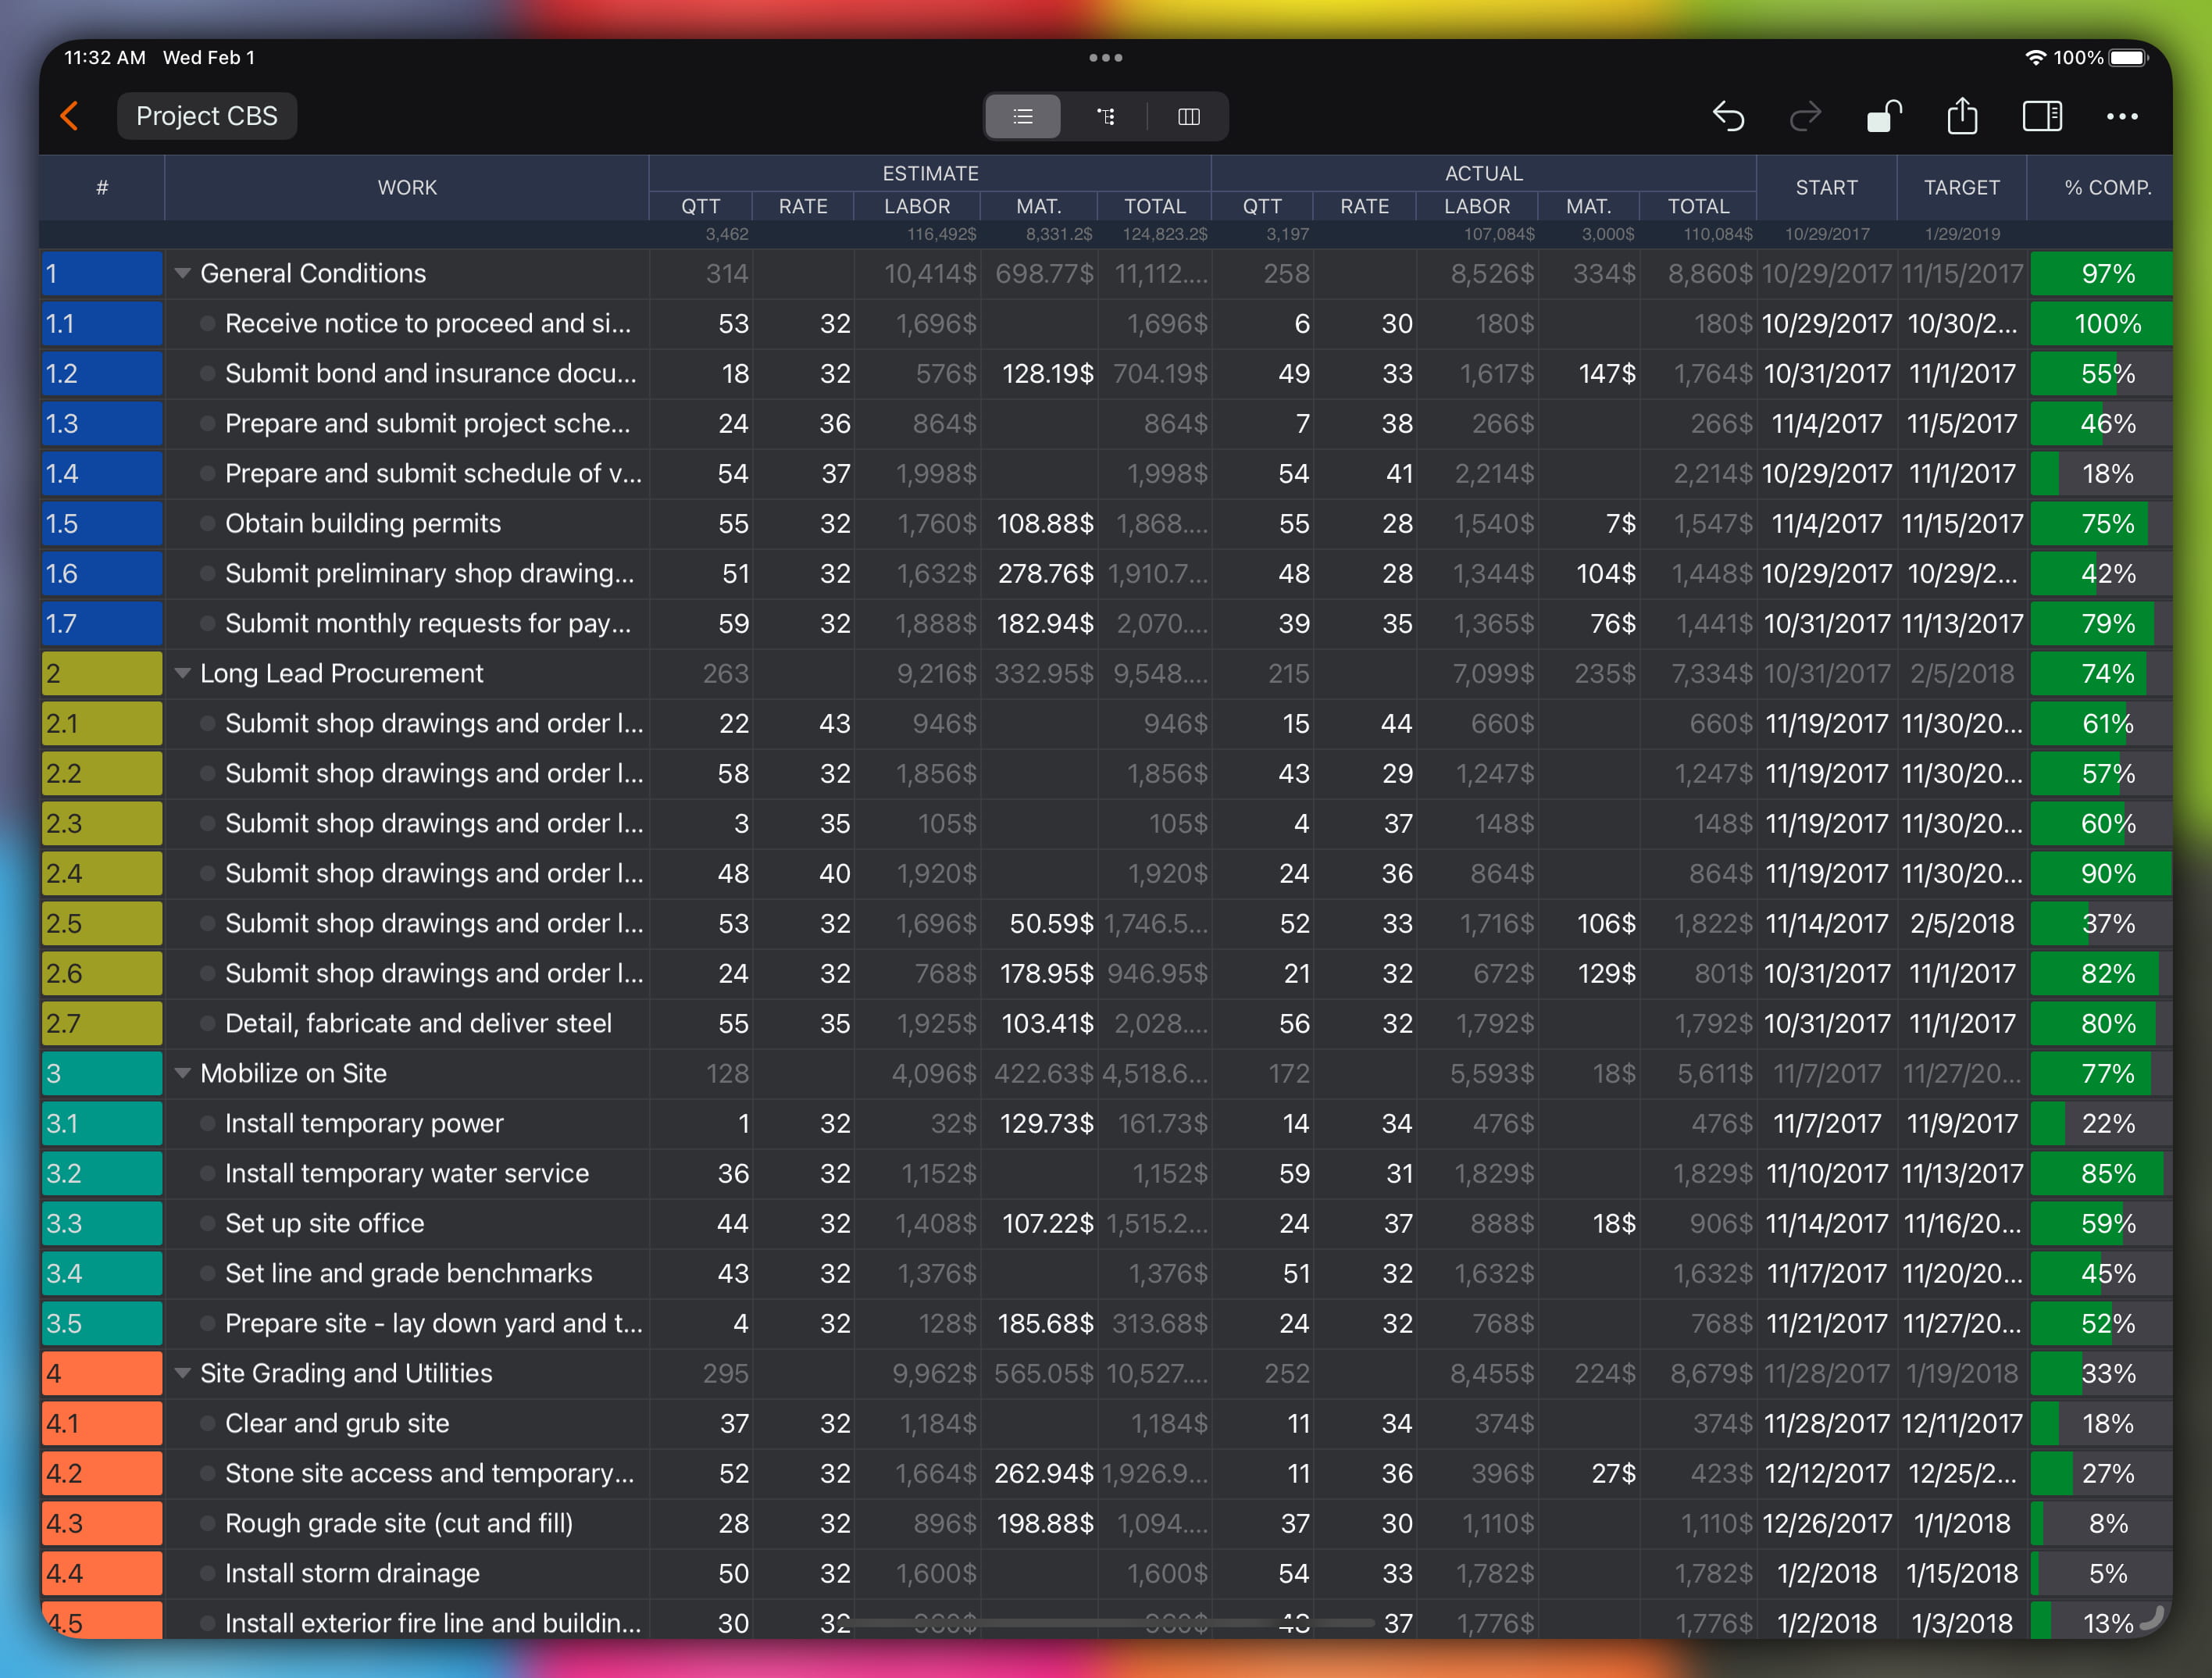This screenshot has height=1678, width=2212.
Task: Select the % COMP. column header
Action: [x=2107, y=187]
